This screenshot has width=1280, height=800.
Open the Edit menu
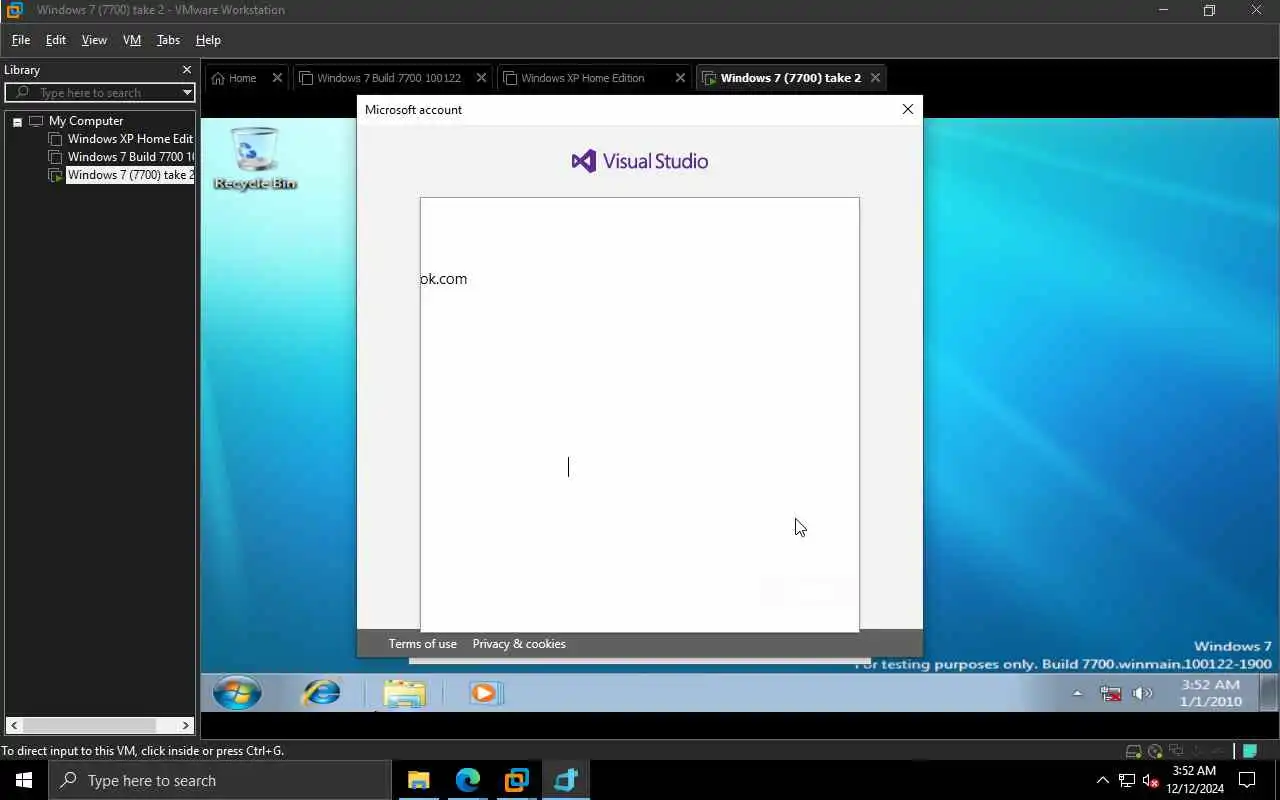56,40
